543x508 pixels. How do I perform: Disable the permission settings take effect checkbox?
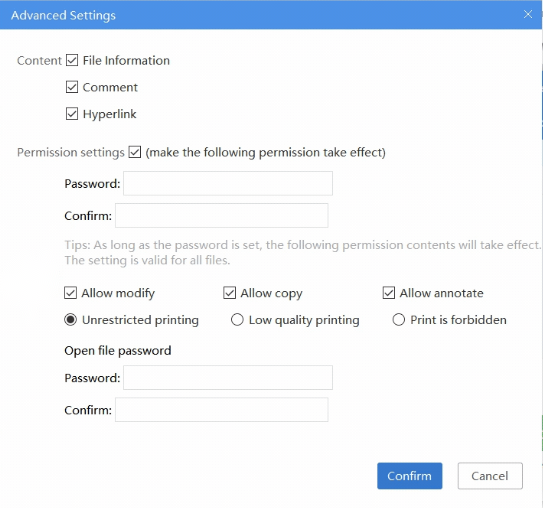(x=135, y=152)
